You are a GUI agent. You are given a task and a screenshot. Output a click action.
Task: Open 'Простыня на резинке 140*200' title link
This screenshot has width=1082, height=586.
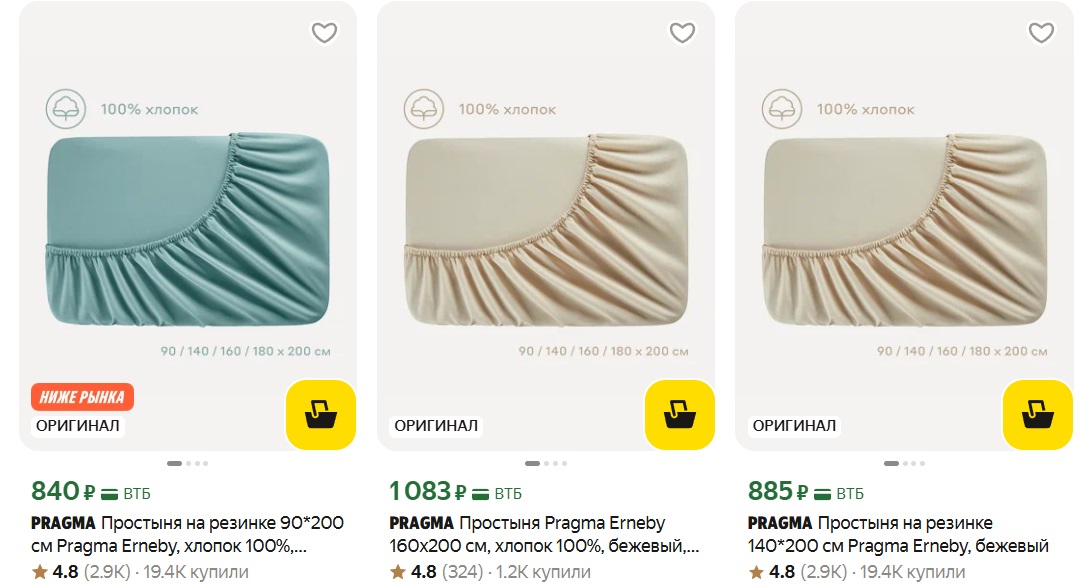pyautogui.click(x=900, y=534)
